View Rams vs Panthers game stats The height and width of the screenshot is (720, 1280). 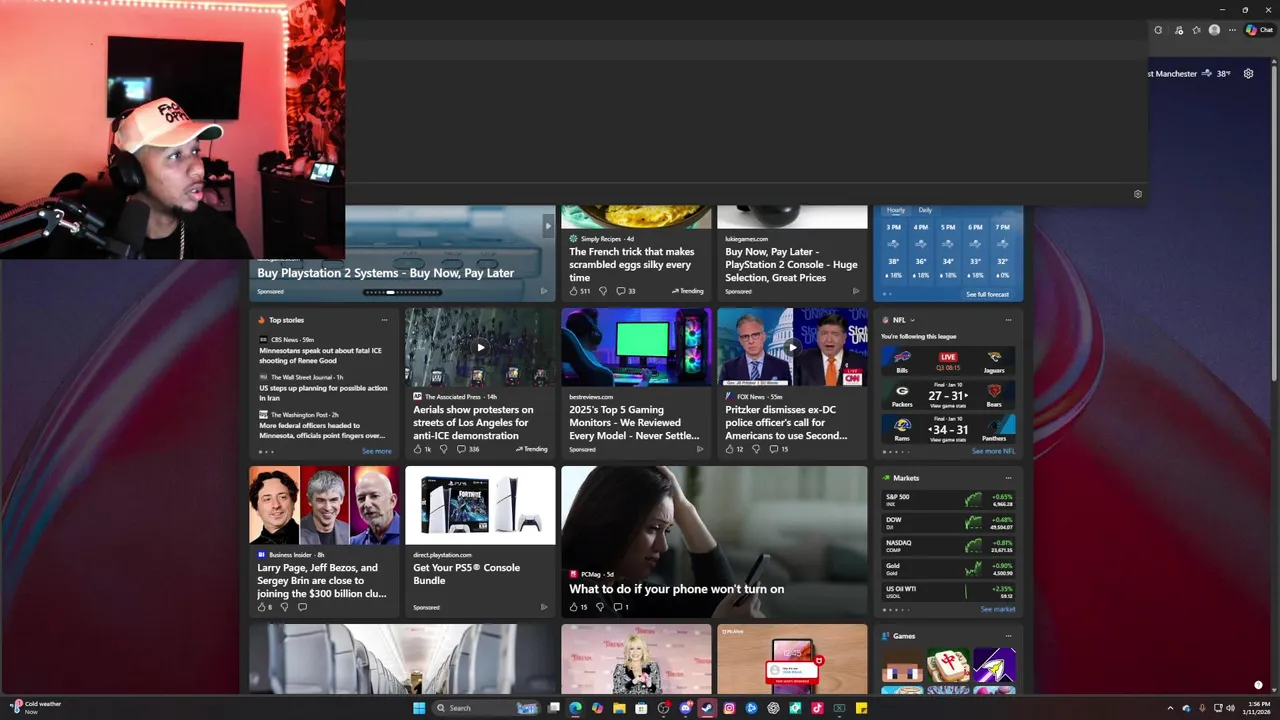[x=948, y=429]
